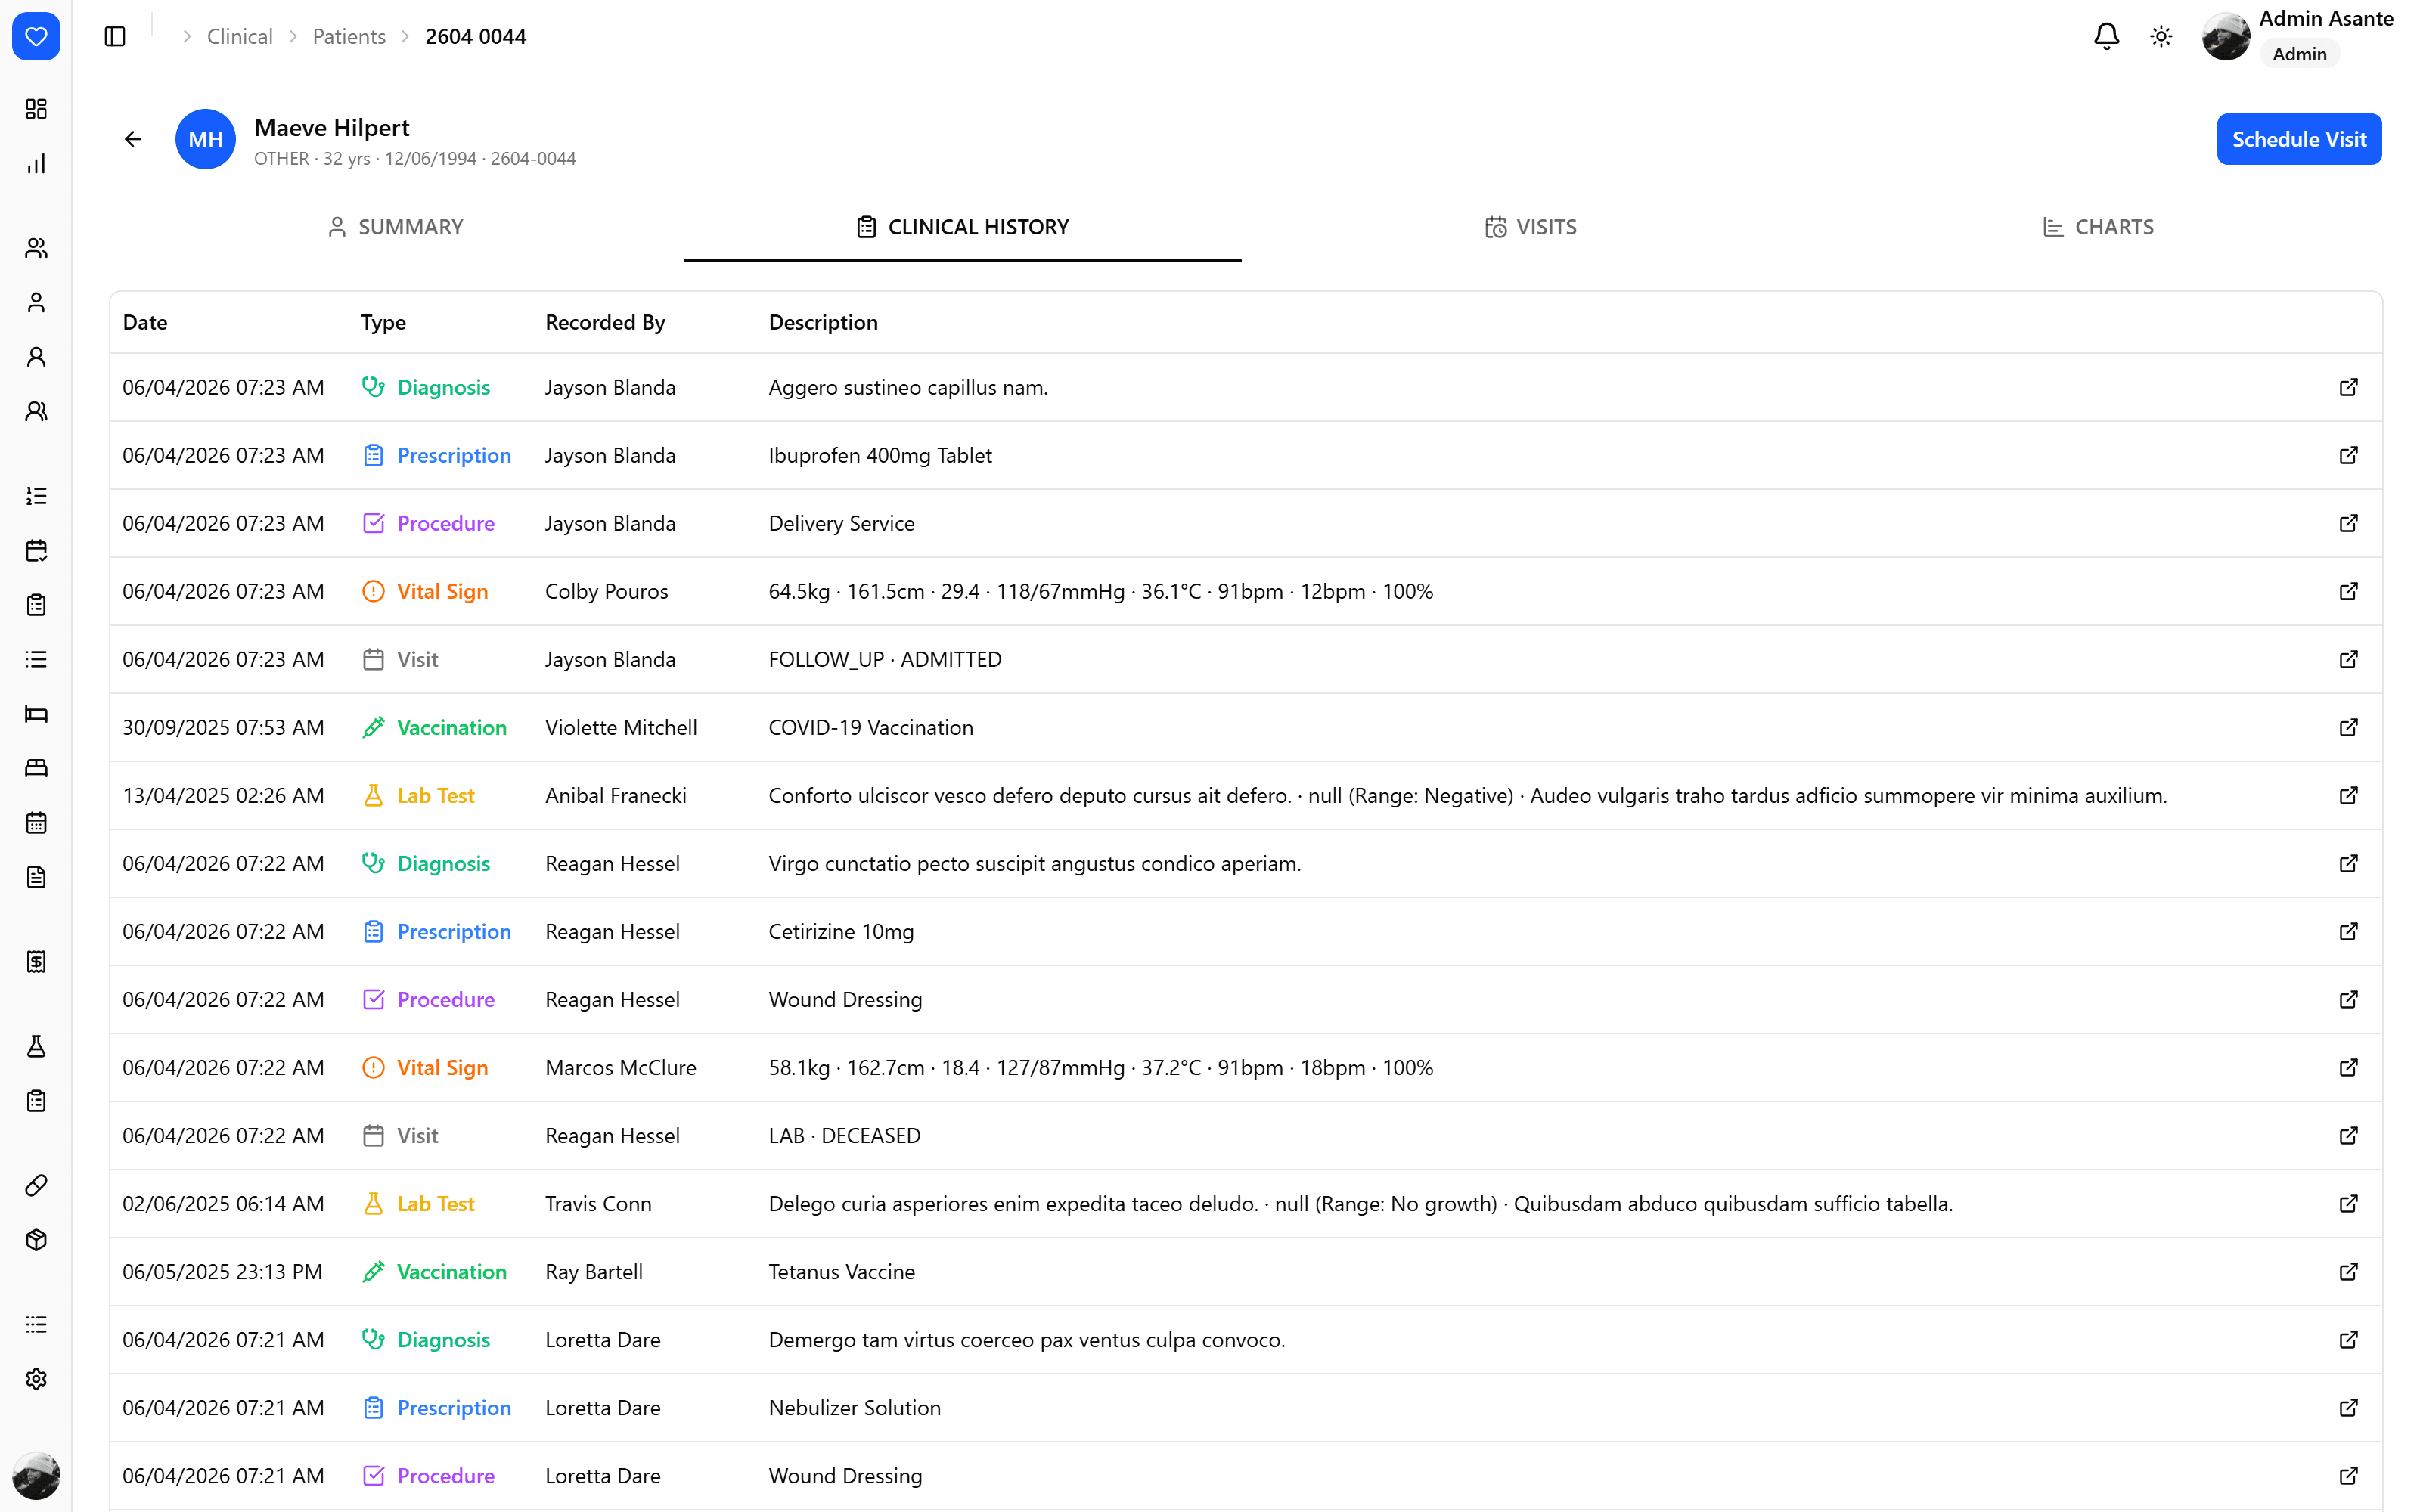This screenshot has width=2420, height=1512.
Task: Toggle the light/dark theme sun icon
Action: 2161,37
